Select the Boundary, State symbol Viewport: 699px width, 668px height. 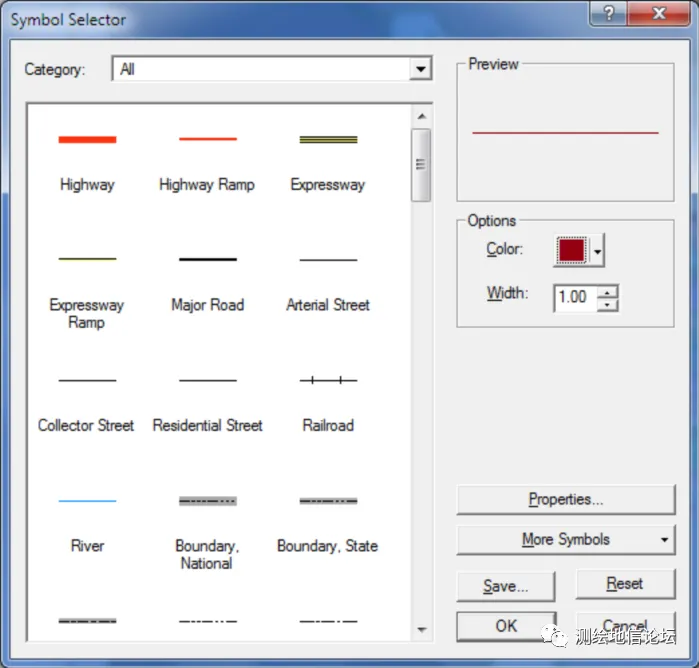coord(328,501)
